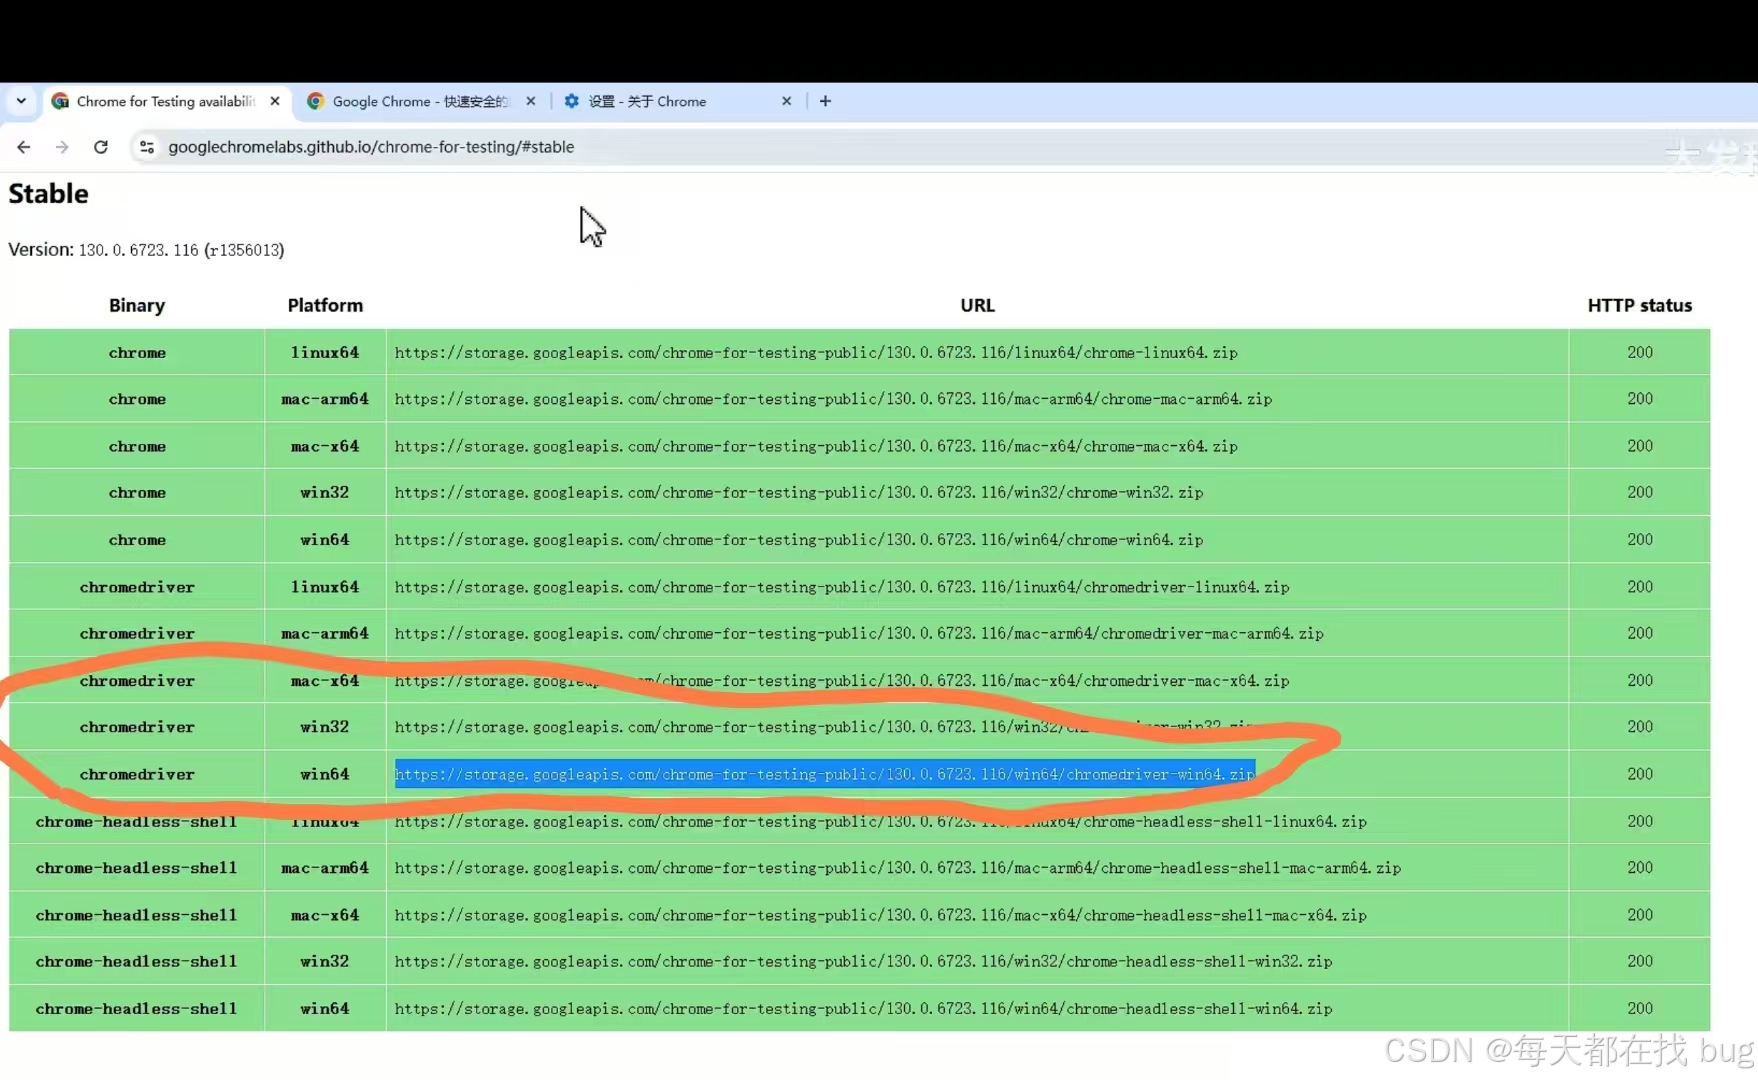
Task: Click the settings gear tab favicon
Action: click(571, 101)
